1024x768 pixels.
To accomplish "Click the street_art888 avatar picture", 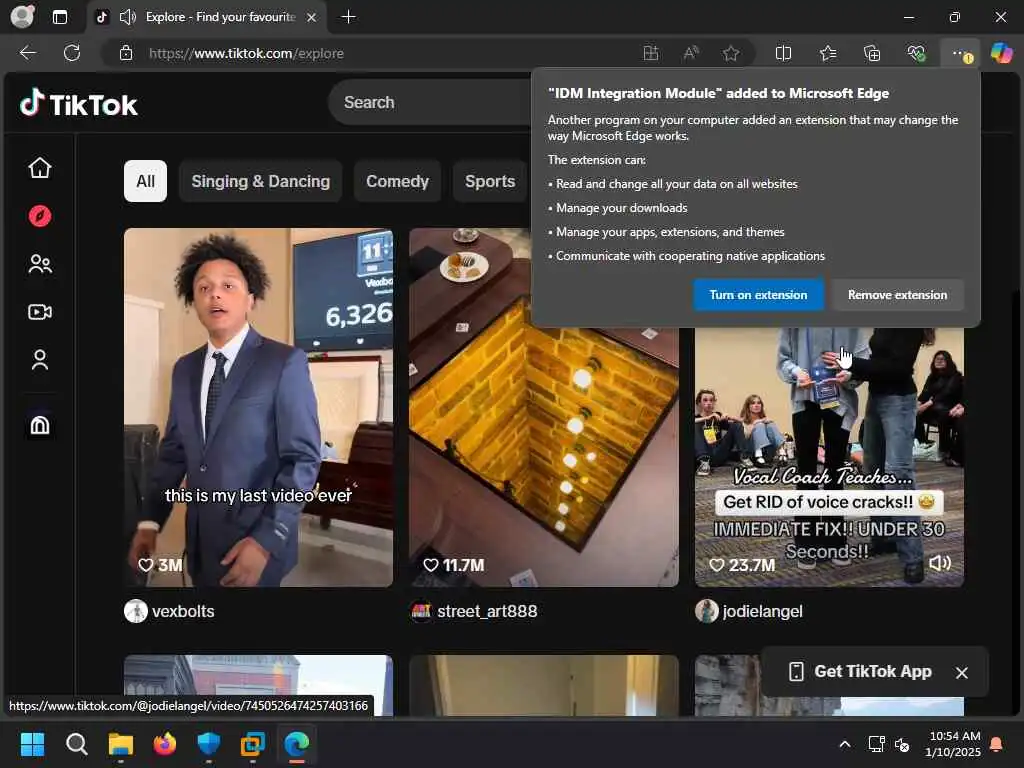I will 421,611.
